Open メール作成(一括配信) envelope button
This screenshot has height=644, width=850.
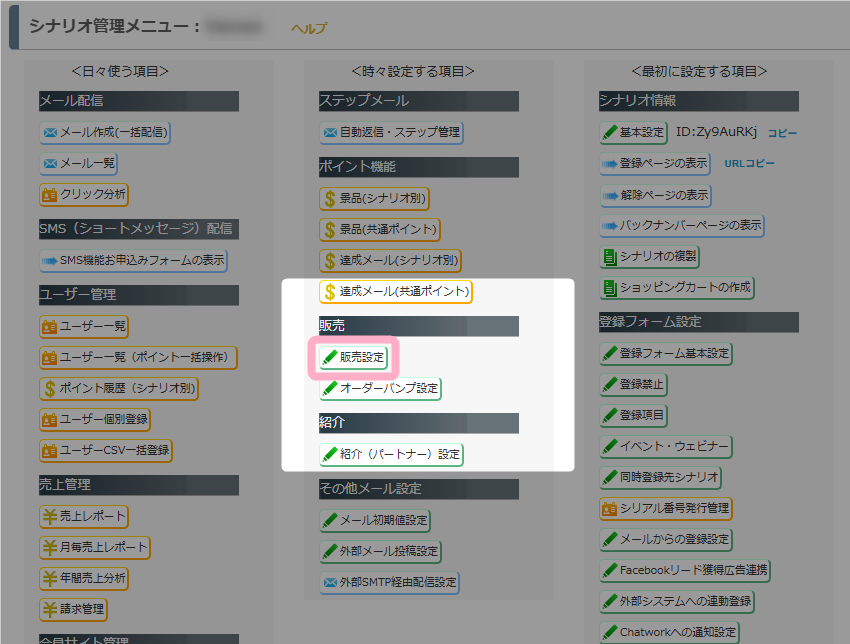(x=104, y=132)
